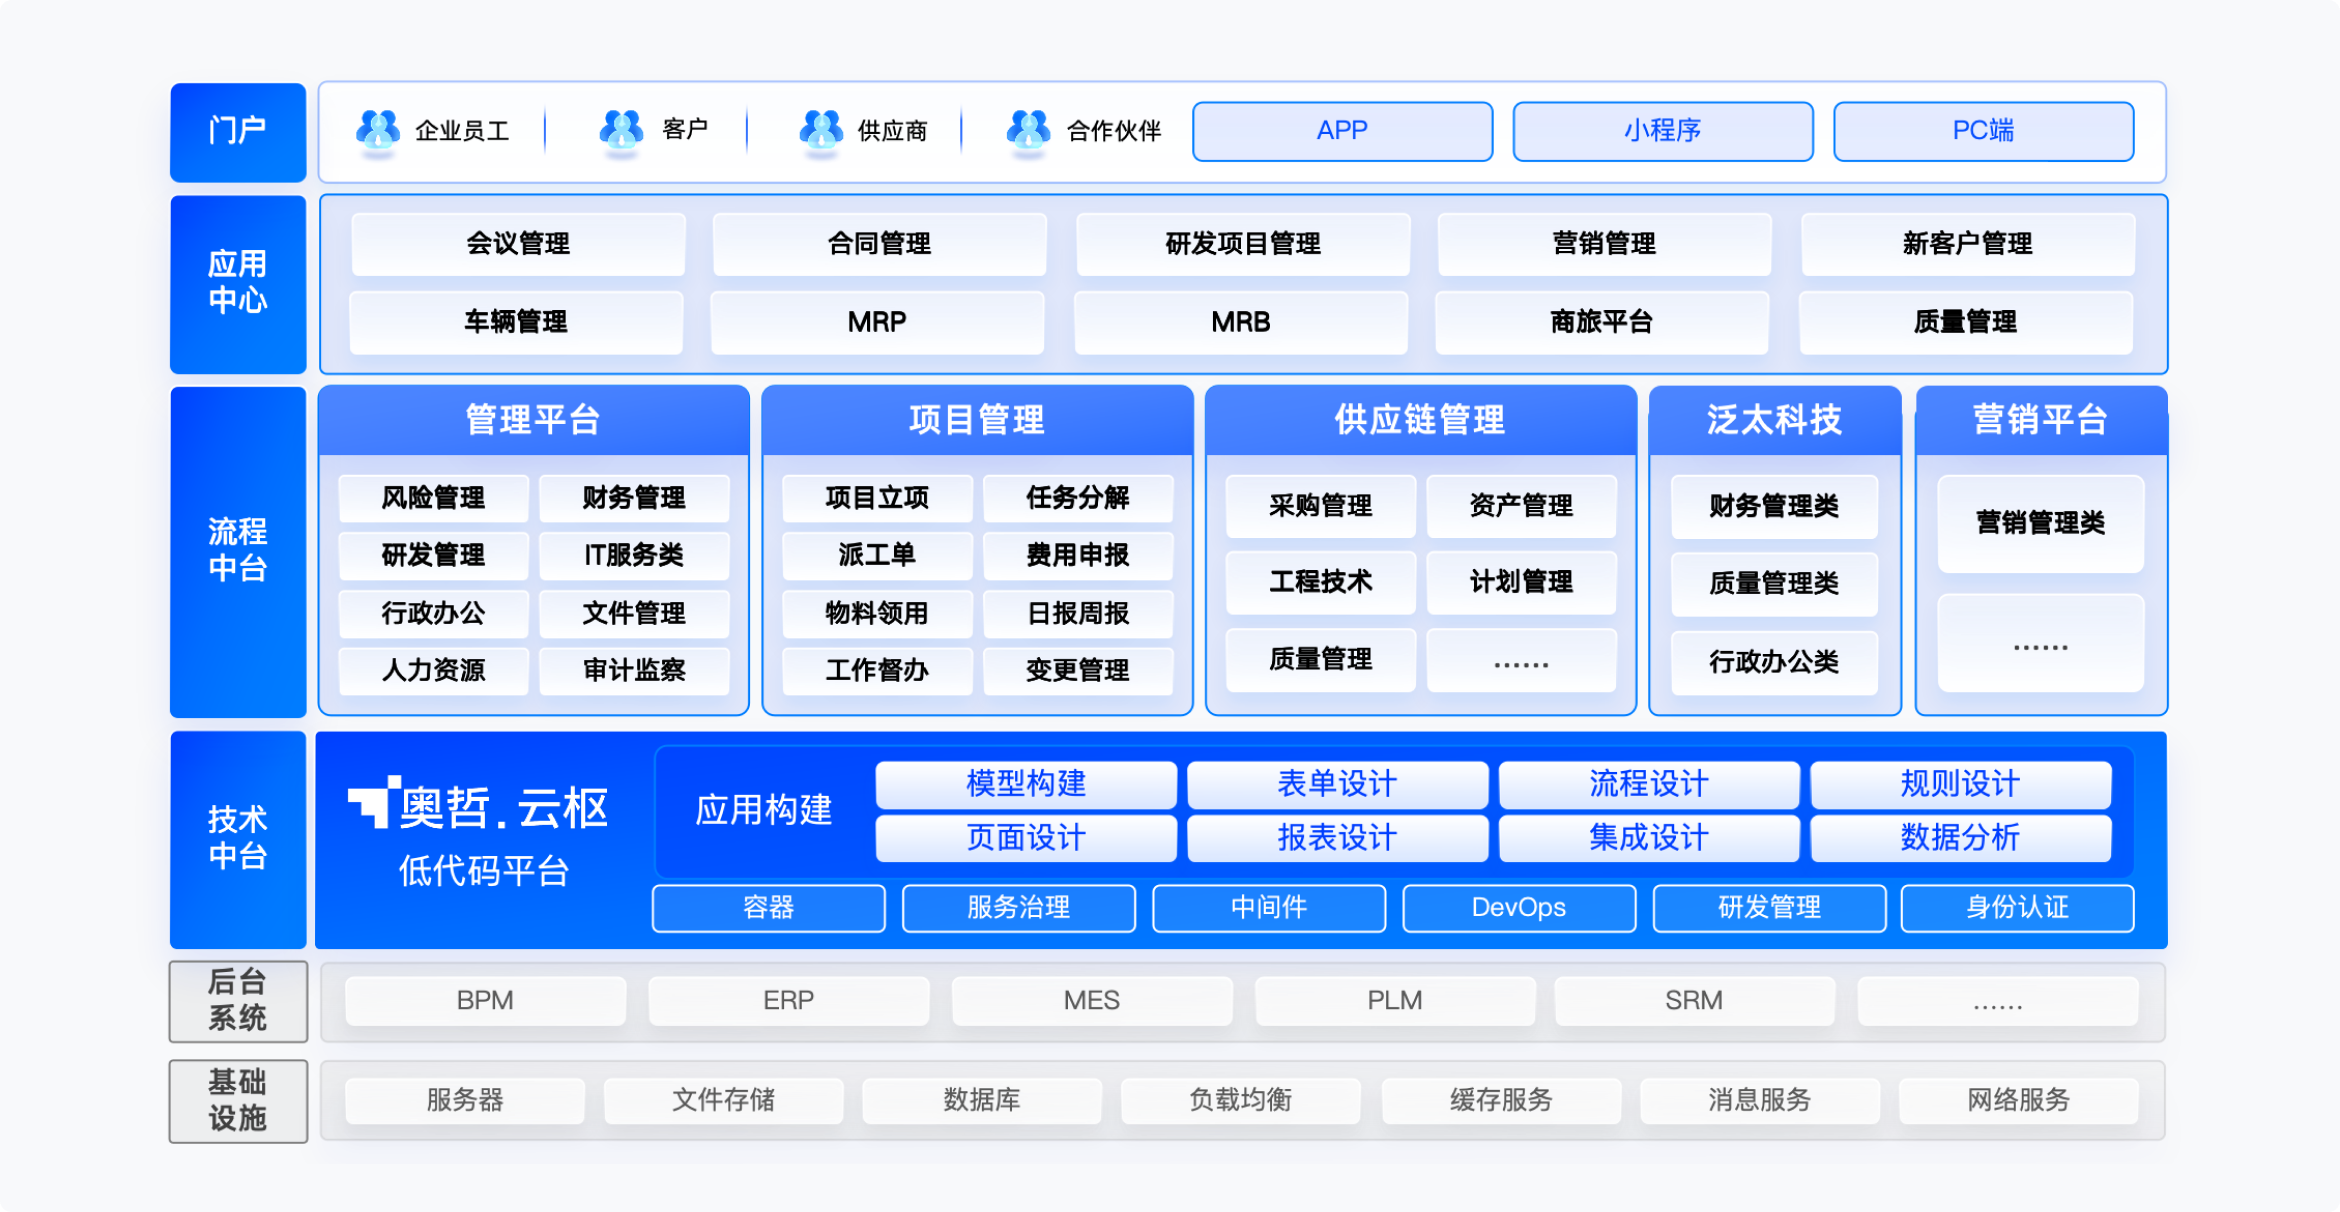This screenshot has width=2340, height=1212.
Task: Open the 商旅平台 application tile
Action: [x=1602, y=322]
